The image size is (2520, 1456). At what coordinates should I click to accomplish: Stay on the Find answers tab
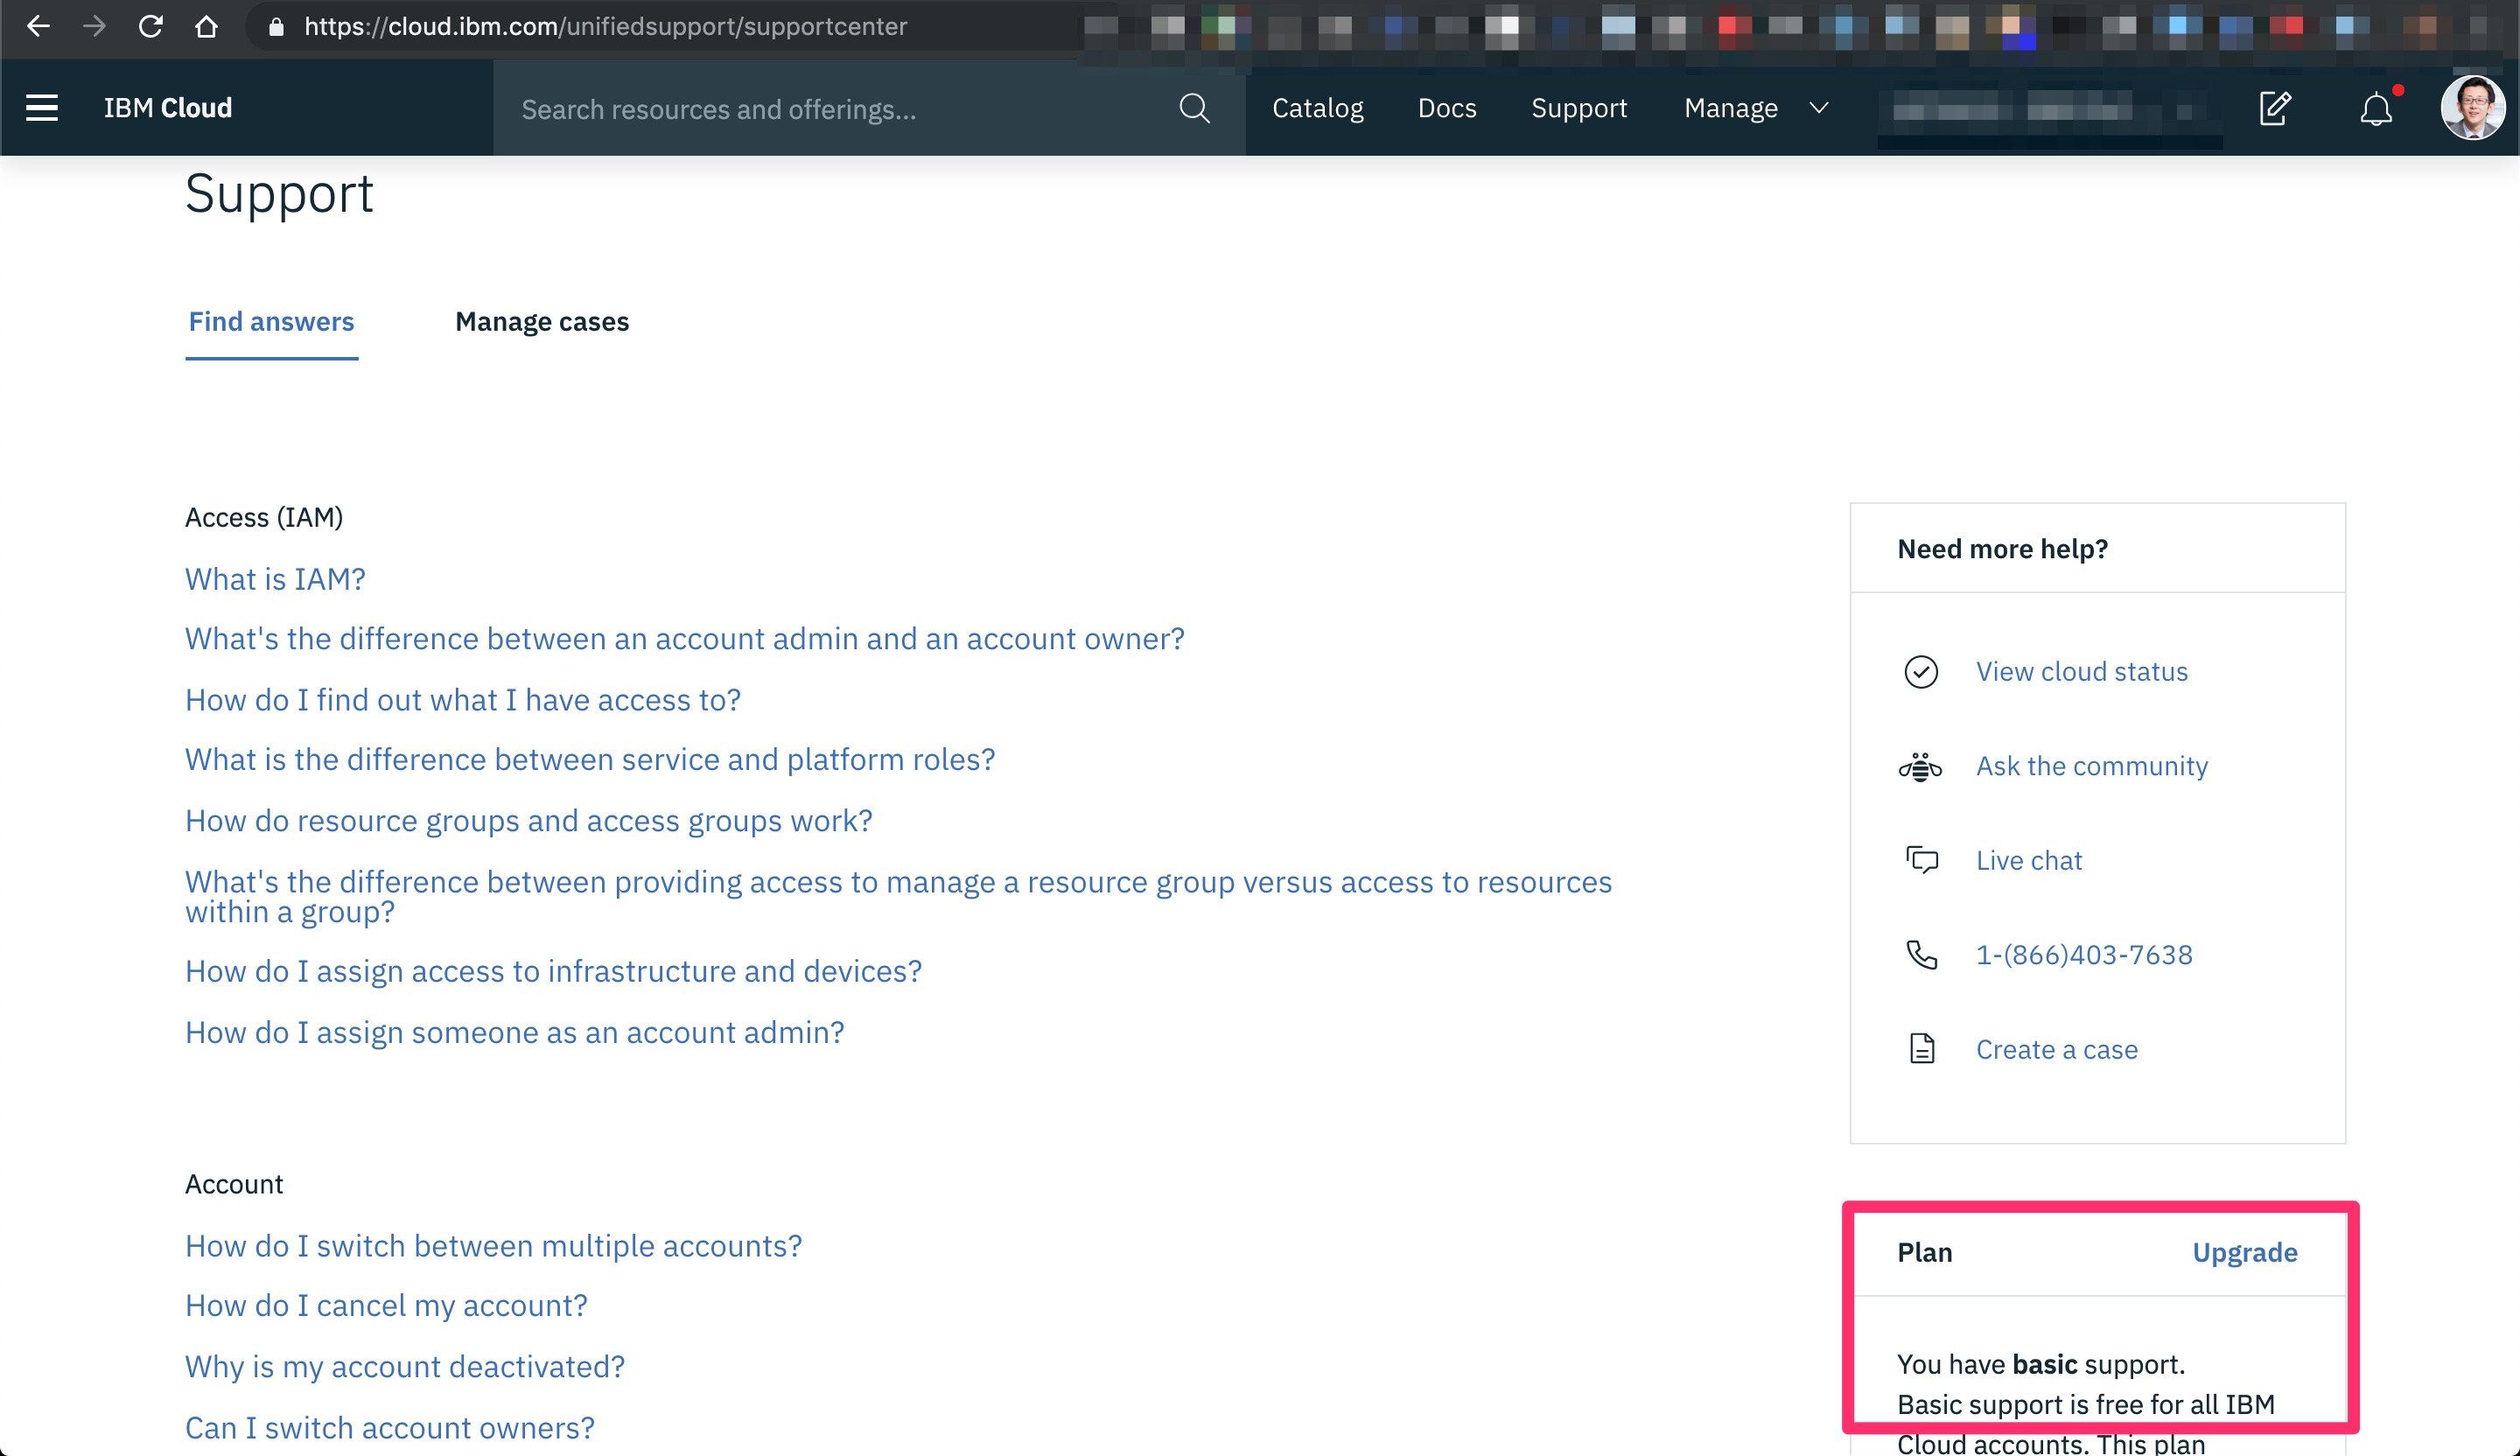[271, 322]
